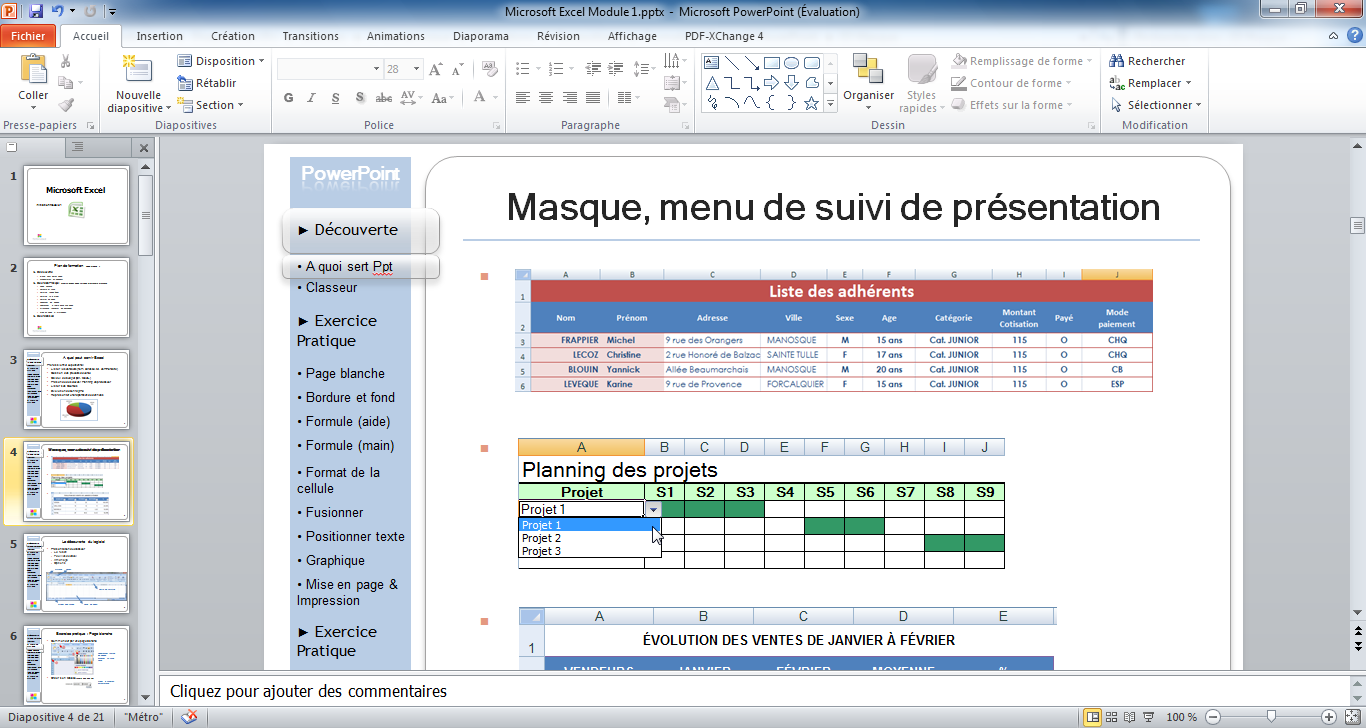Open the font name dropdown

[377, 69]
